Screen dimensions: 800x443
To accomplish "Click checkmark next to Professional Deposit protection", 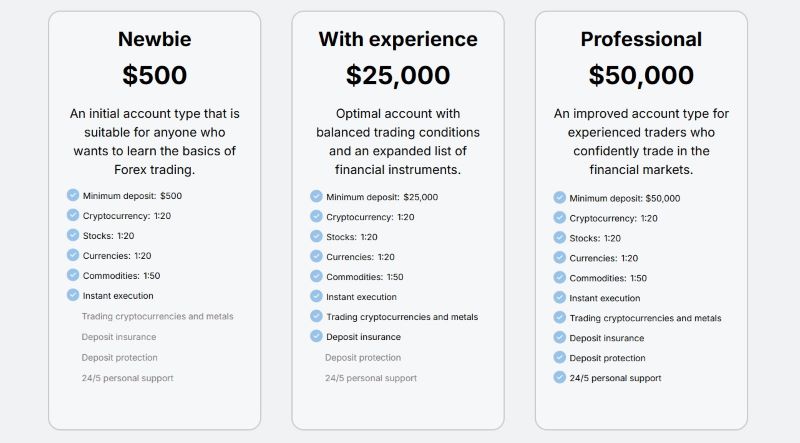I will click(560, 357).
